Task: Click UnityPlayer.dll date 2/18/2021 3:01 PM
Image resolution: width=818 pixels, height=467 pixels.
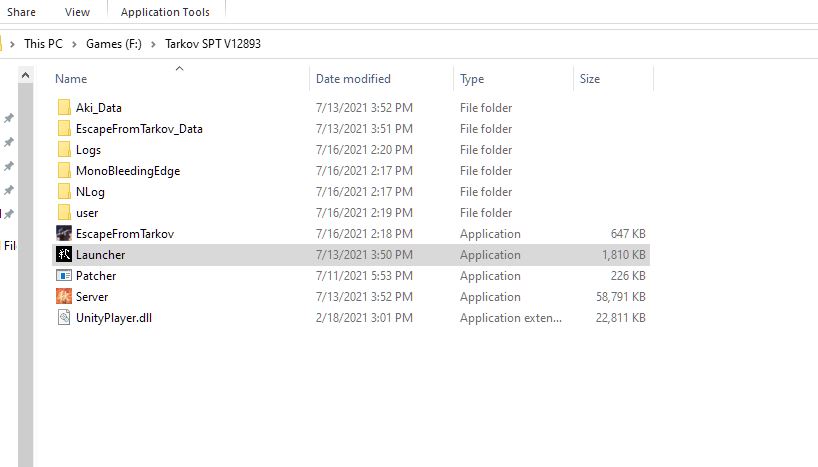Action: tap(364, 317)
